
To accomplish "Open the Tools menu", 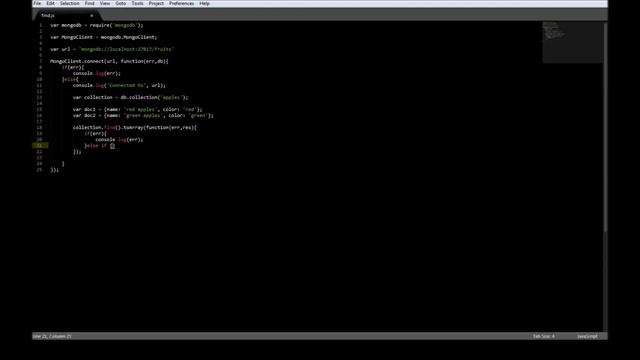I will pyautogui.click(x=138, y=3).
